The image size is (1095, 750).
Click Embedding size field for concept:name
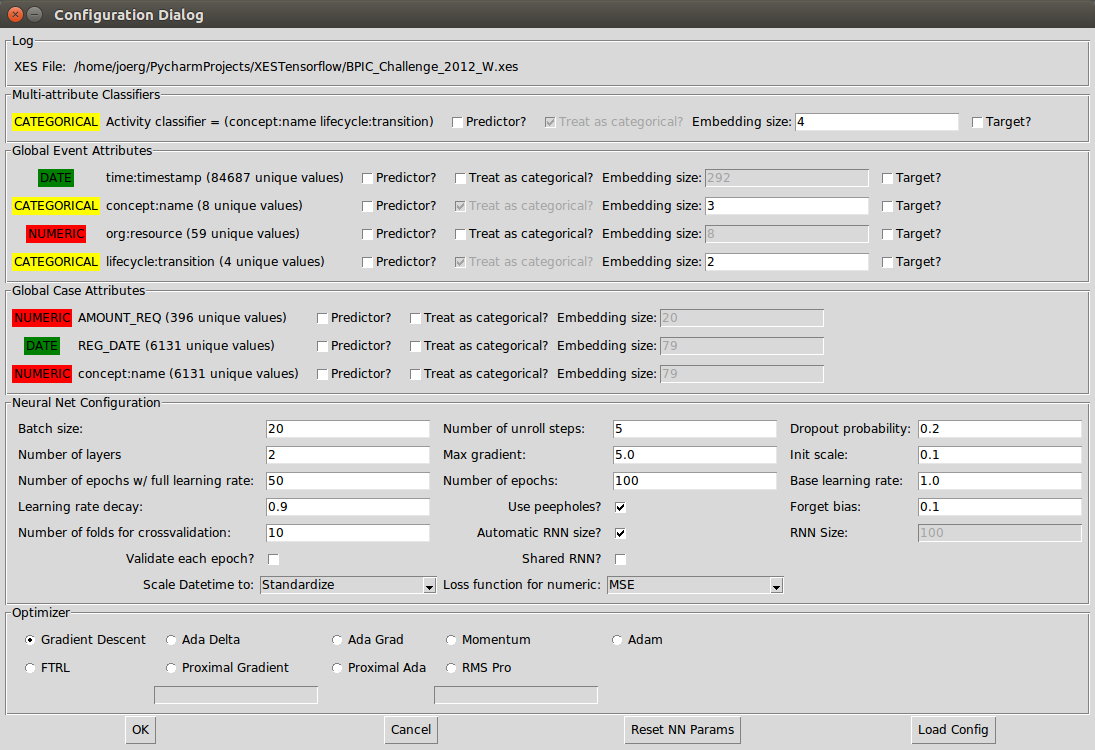(786, 206)
